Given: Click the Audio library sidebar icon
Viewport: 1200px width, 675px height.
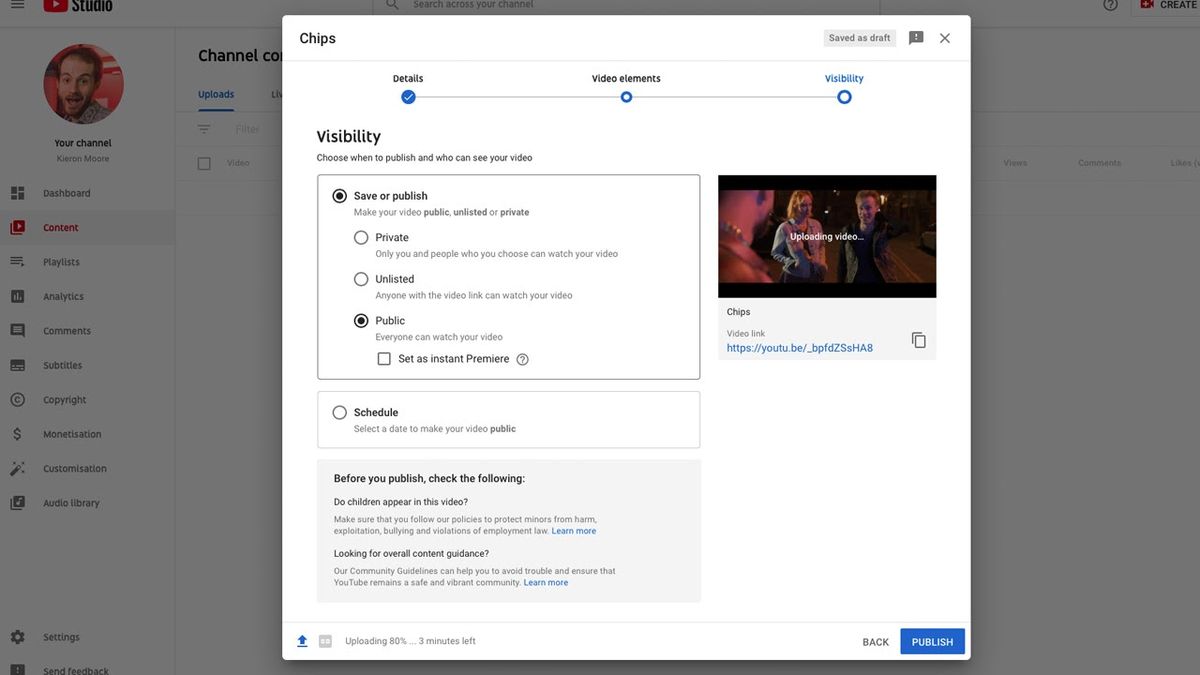Looking at the screenshot, I should click(x=16, y=502).
